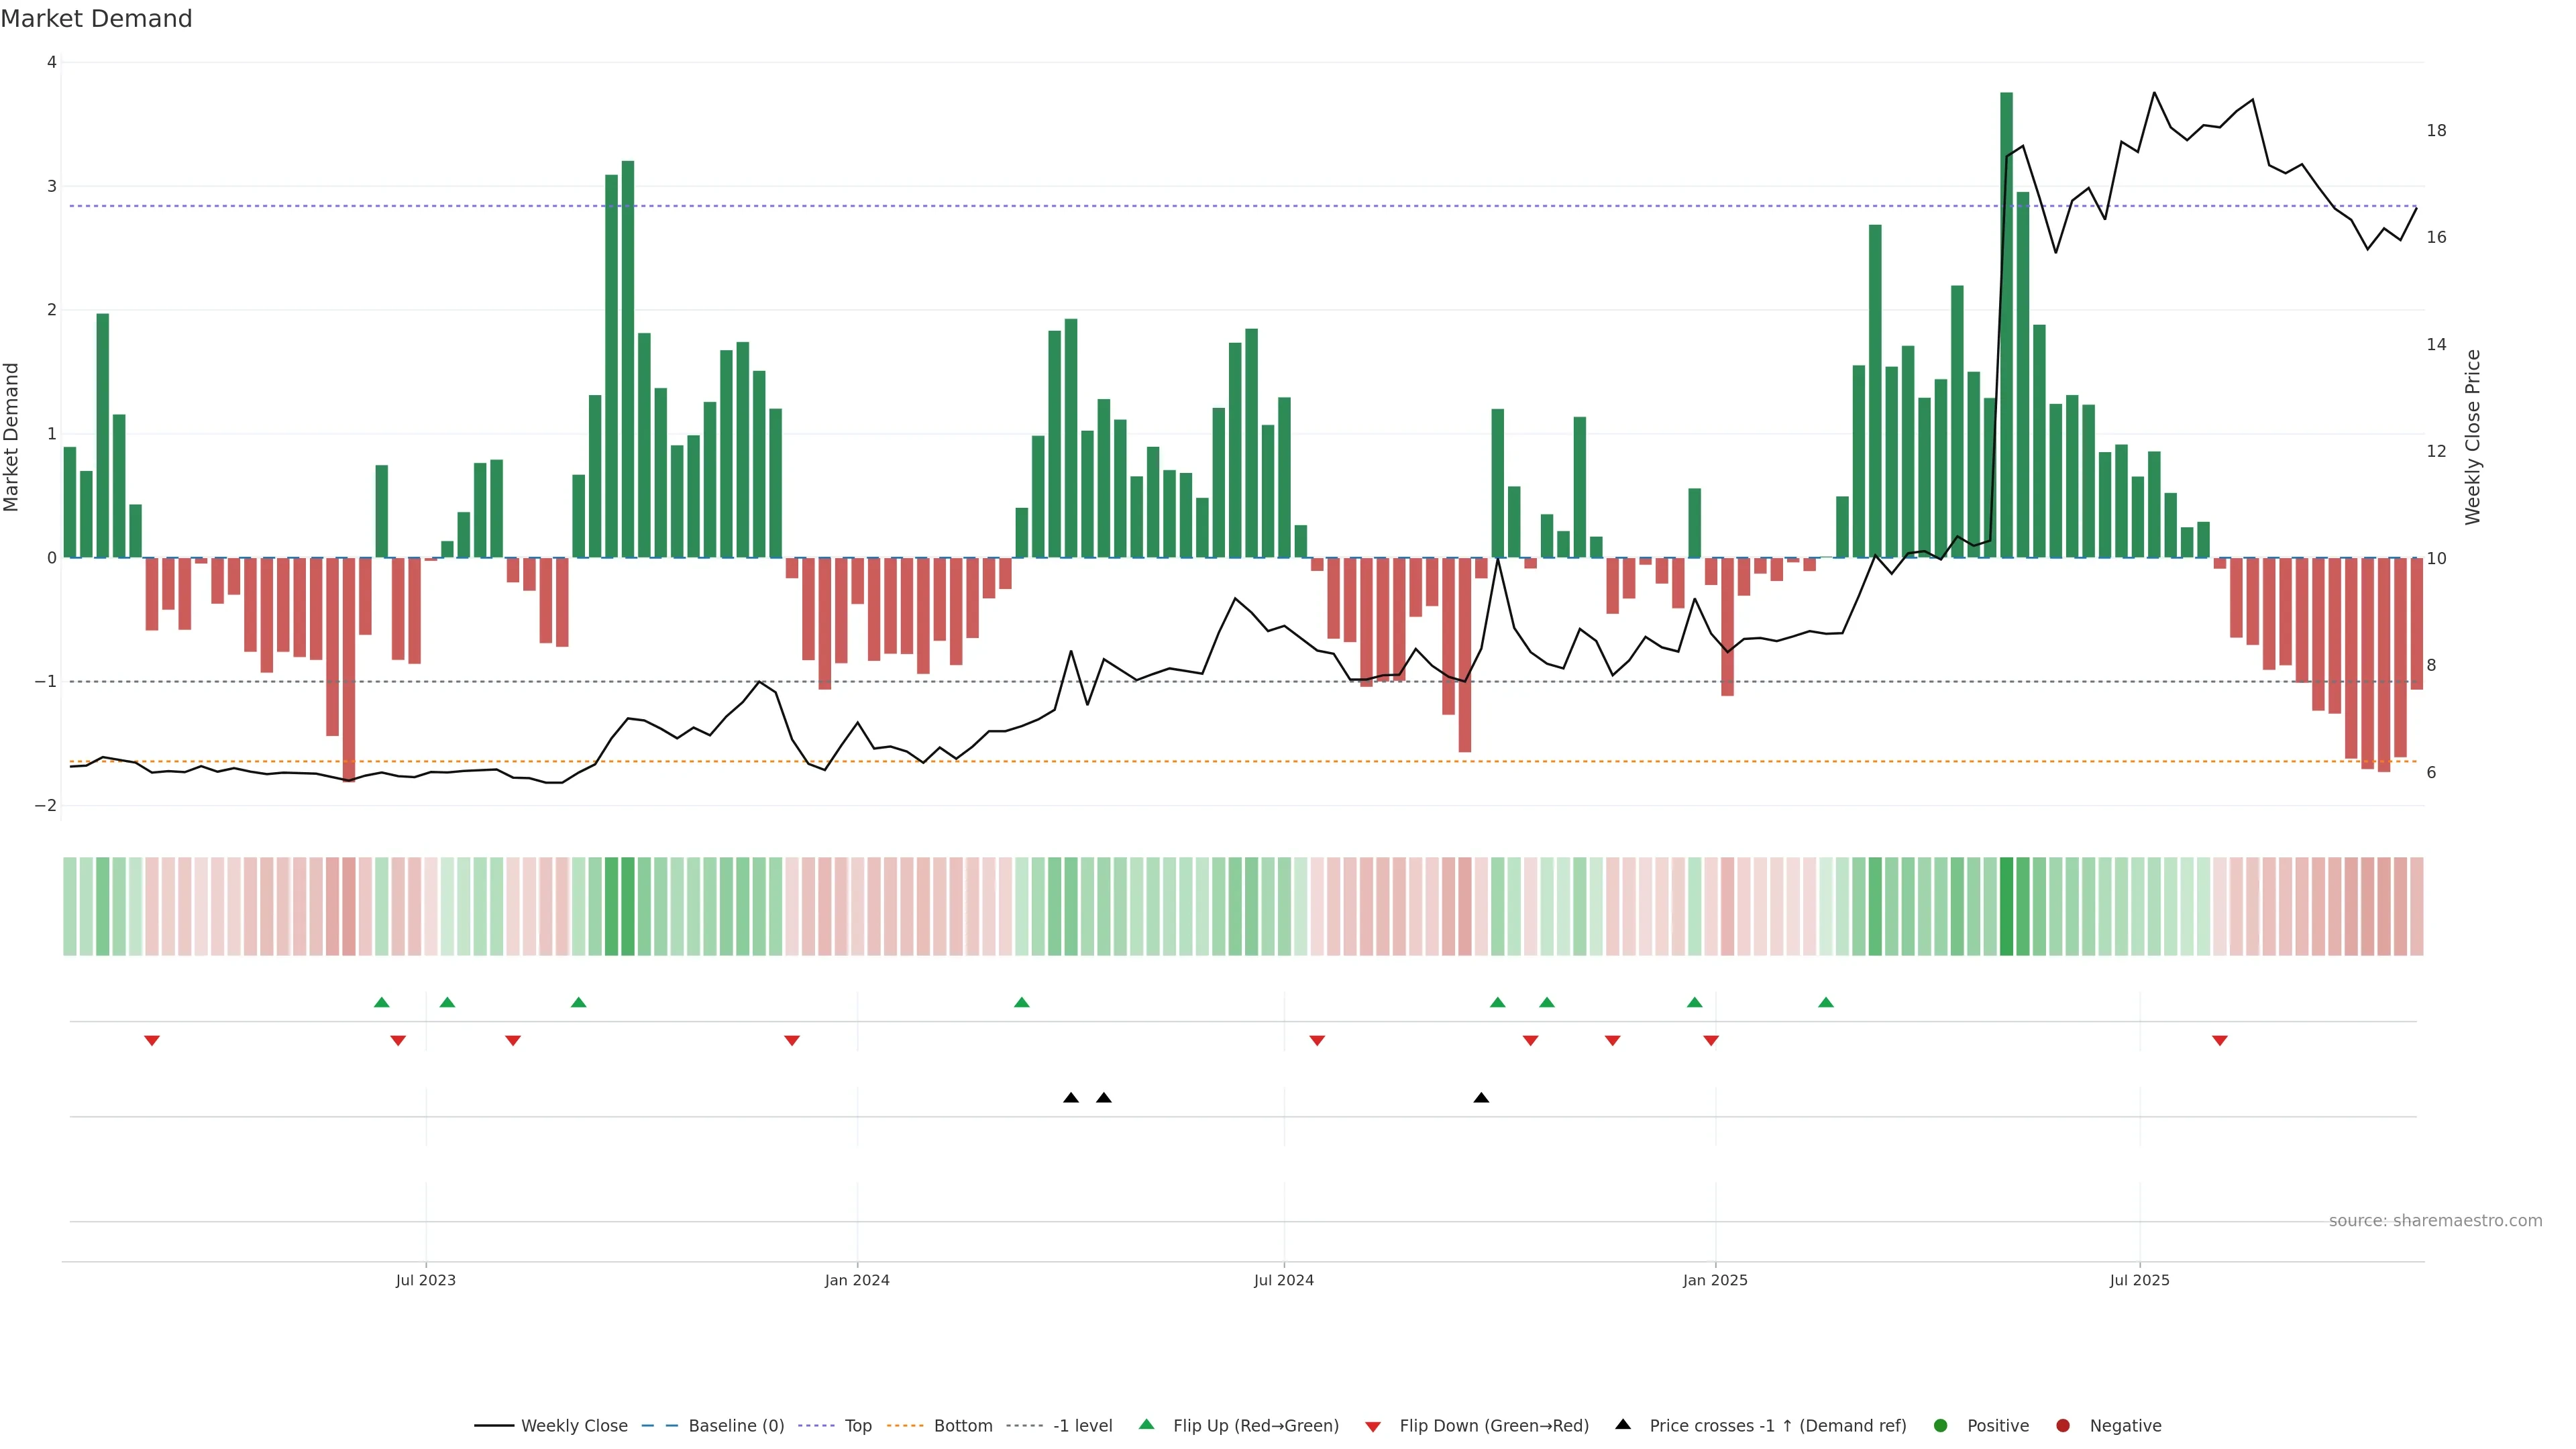
Task: Click the last red flip-down marker after Jul 2025
Action: [x=2220, y=1041]
